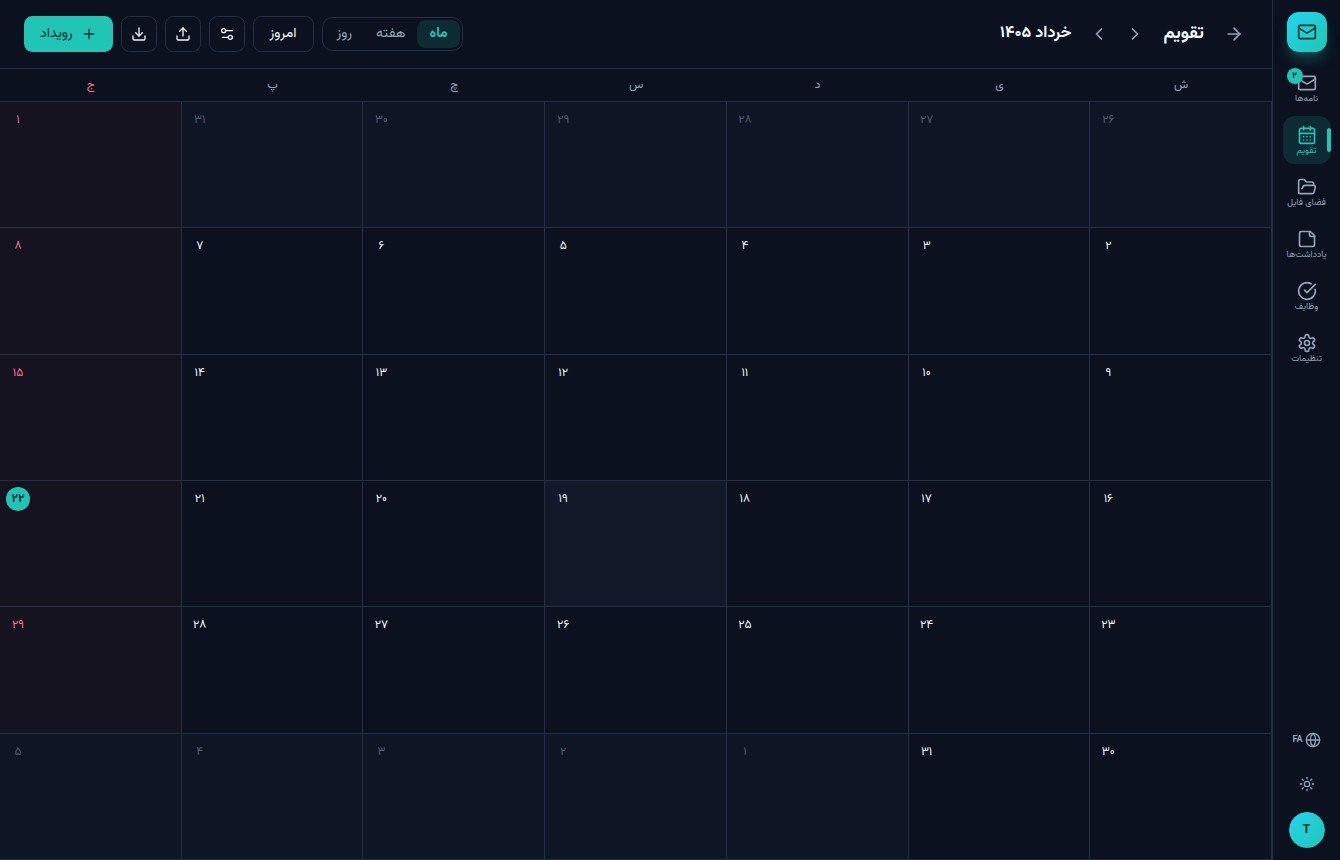Image resolution: width=1340 pixels, height=860 pixels.
Task: Switch to ماه month view tab
Action: 438,33
